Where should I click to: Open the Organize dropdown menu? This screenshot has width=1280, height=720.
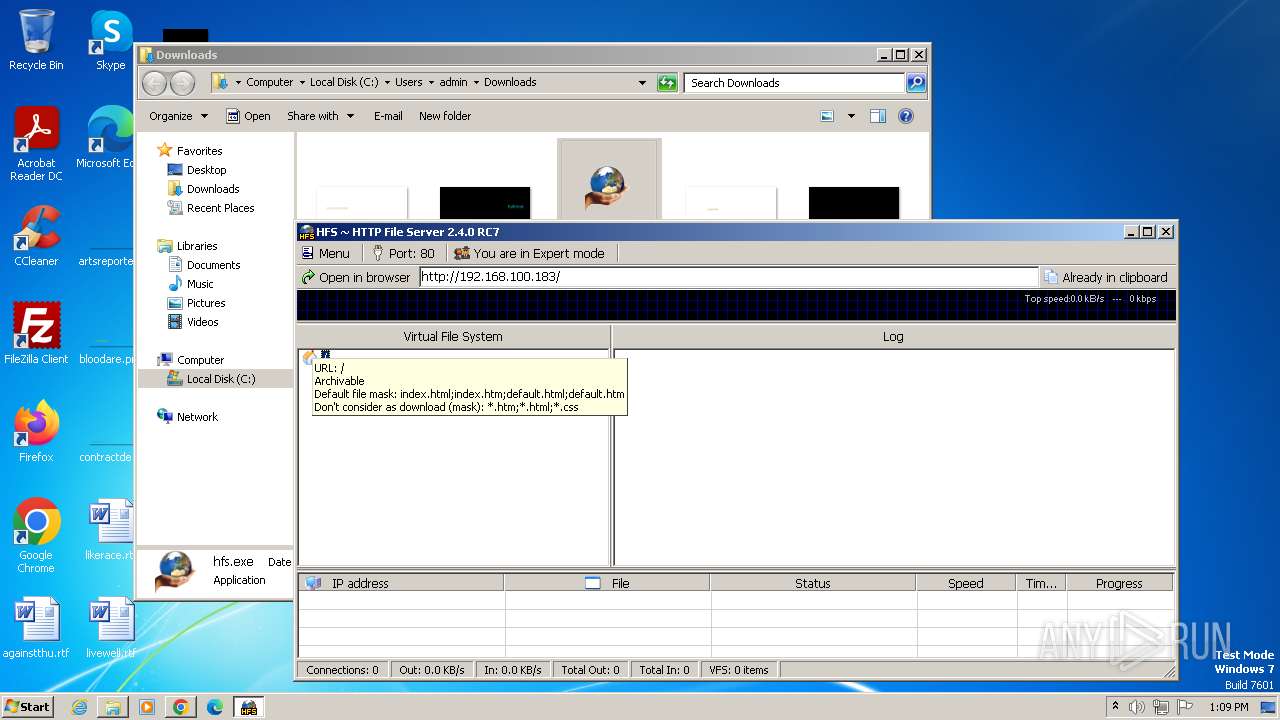[178, 116]
